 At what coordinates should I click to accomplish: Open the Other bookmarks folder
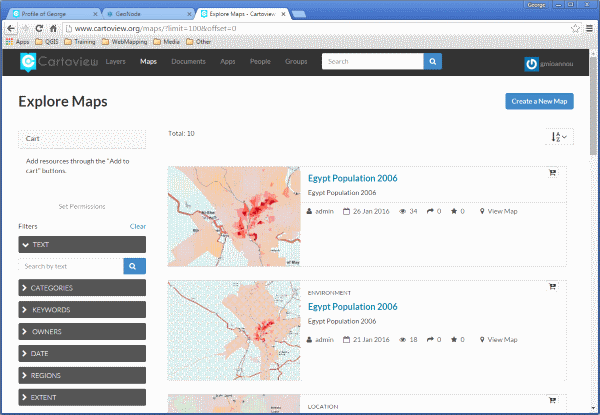click(x=199, y=42)
